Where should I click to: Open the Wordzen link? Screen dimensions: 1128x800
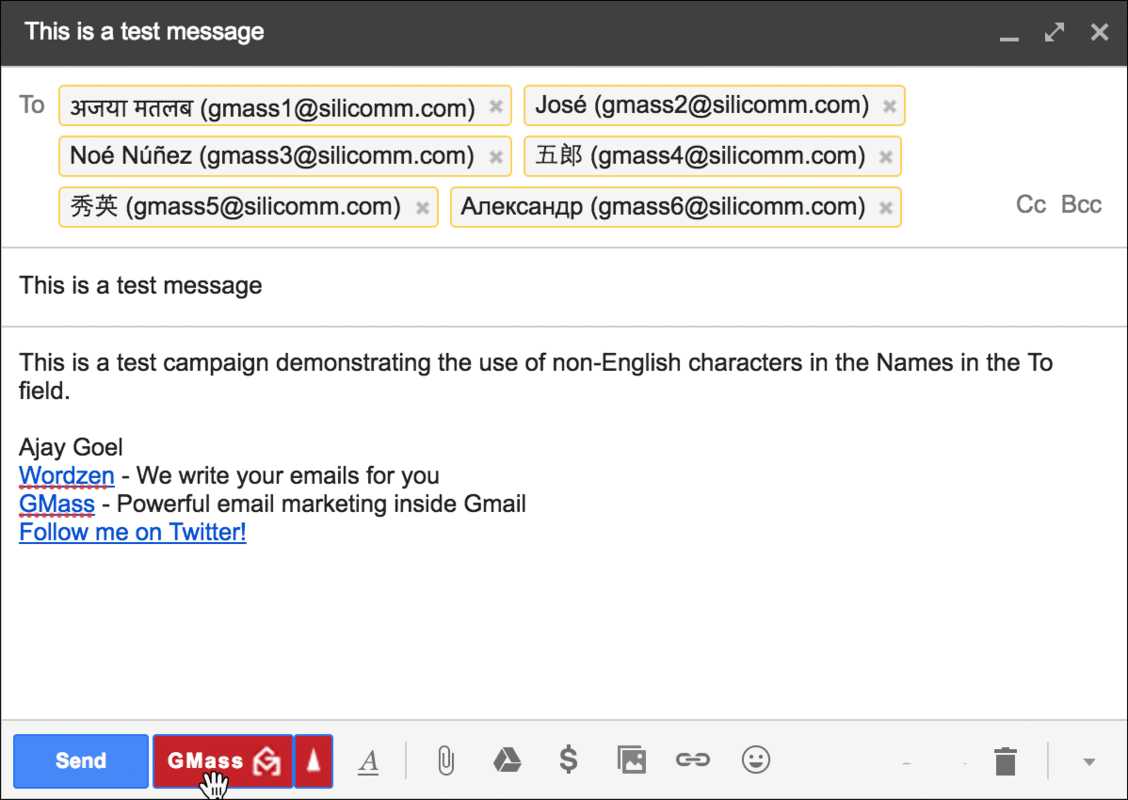[x=66, y=475]
